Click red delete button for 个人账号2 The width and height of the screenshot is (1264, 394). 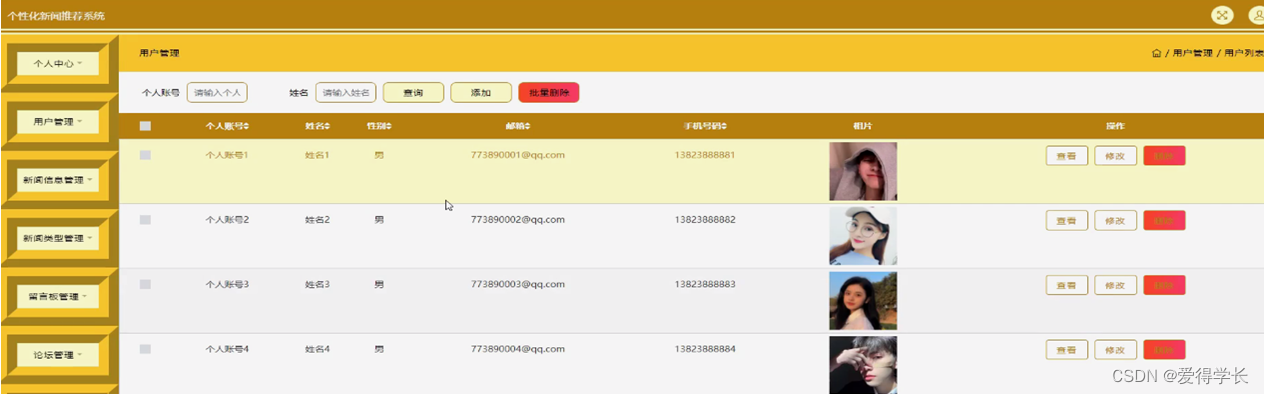coord(1164,220)
